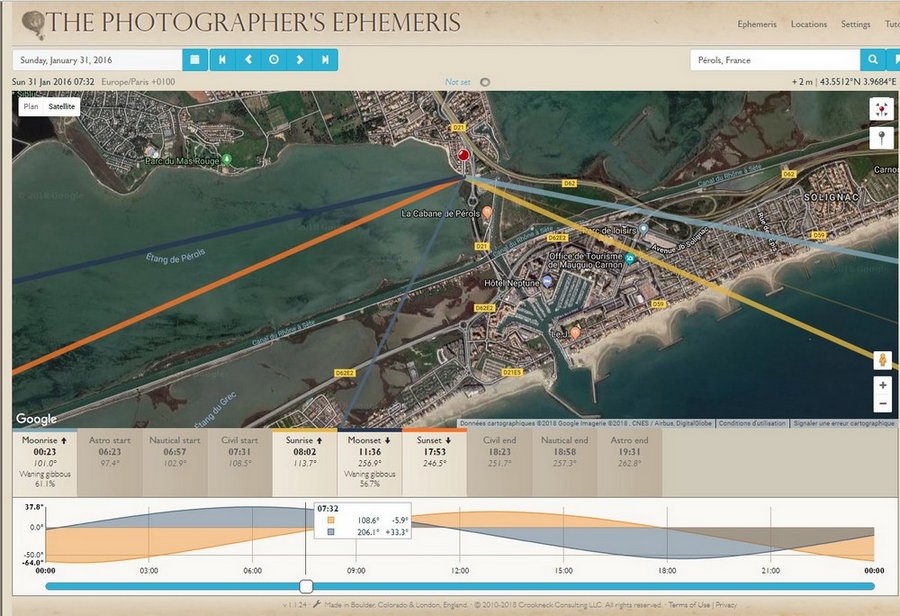Select the Moonrise 00:23 event panel
Viewport: 900px width, 616px height.
(x=45, y=462)
